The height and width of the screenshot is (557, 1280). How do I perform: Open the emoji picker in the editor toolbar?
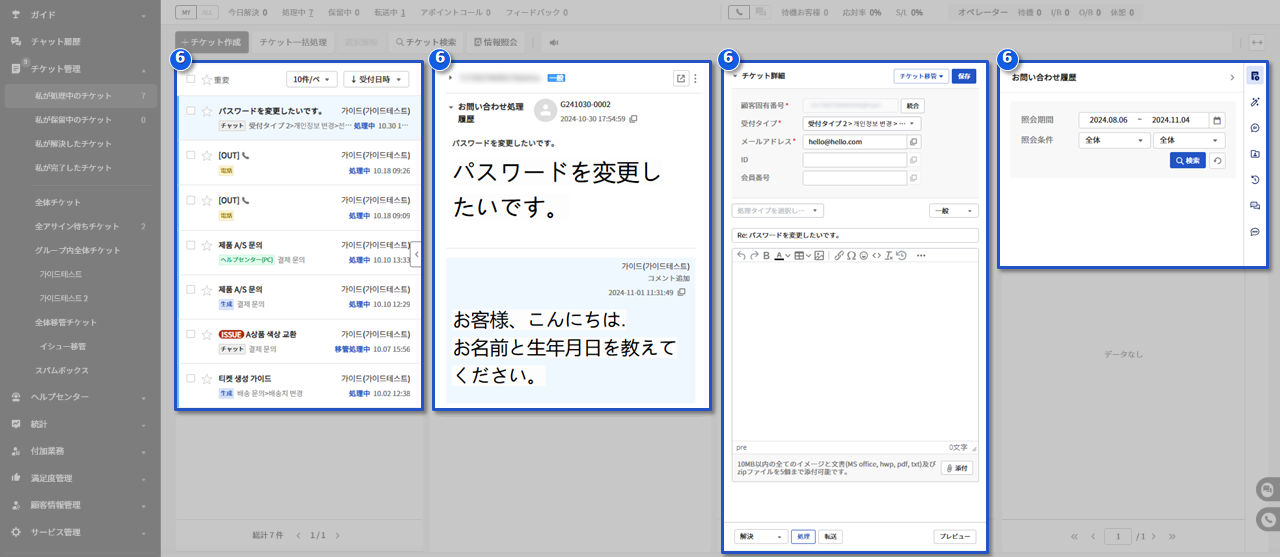click(863, 256)
